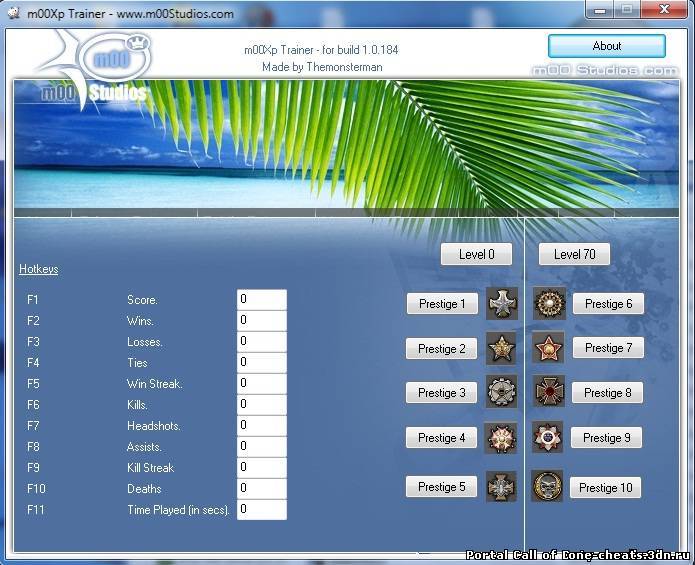Click the 'Score.' label
The height and width of the screenshot is (565, 695).
coord(142,300)
